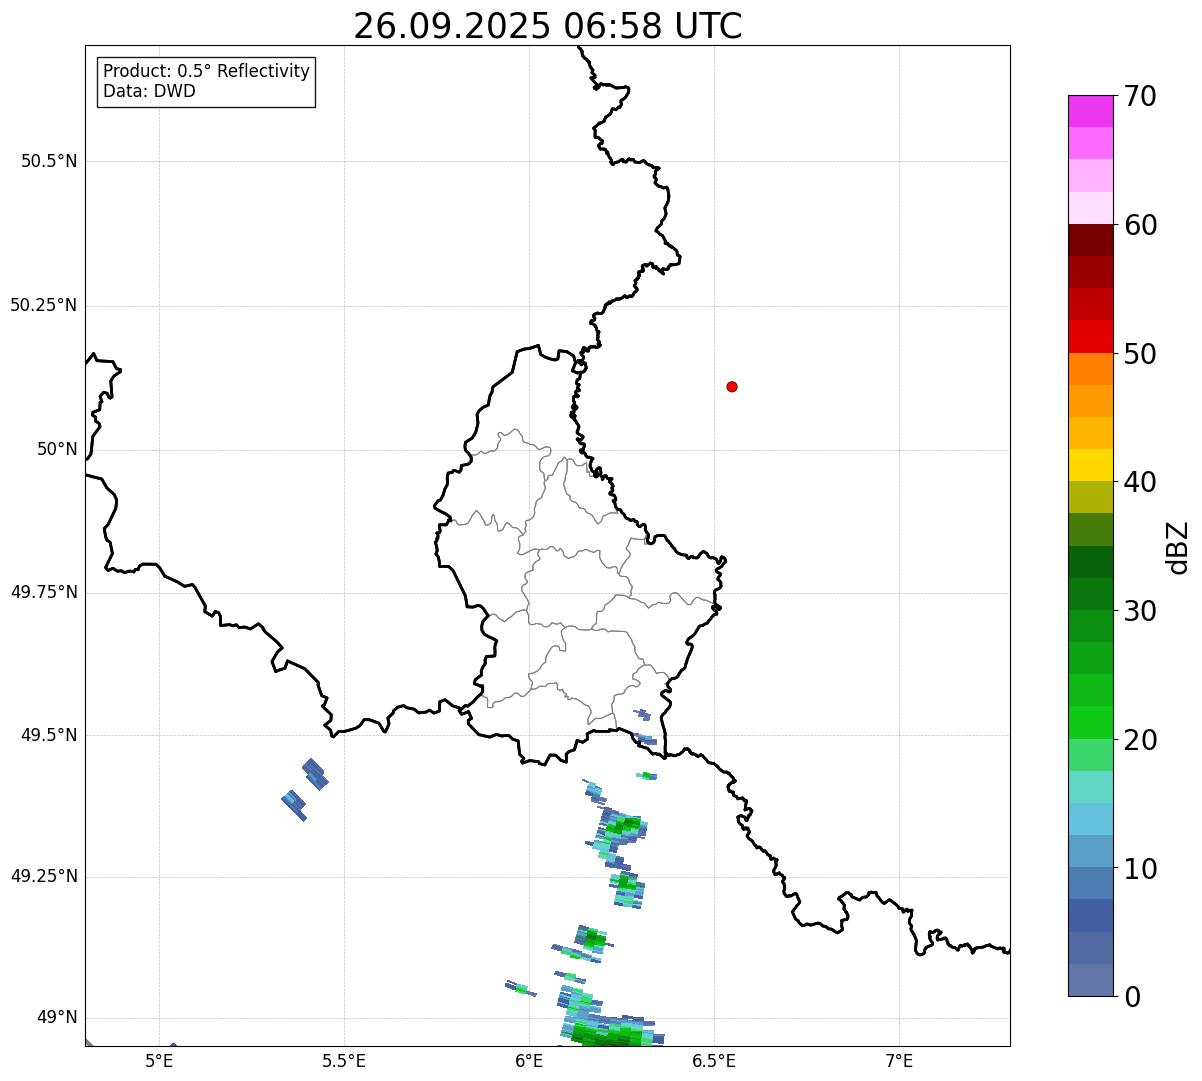Click the red station marker dot
Image resolution: width=1202 pixels, height=1081 pixels.
(732, 386)
